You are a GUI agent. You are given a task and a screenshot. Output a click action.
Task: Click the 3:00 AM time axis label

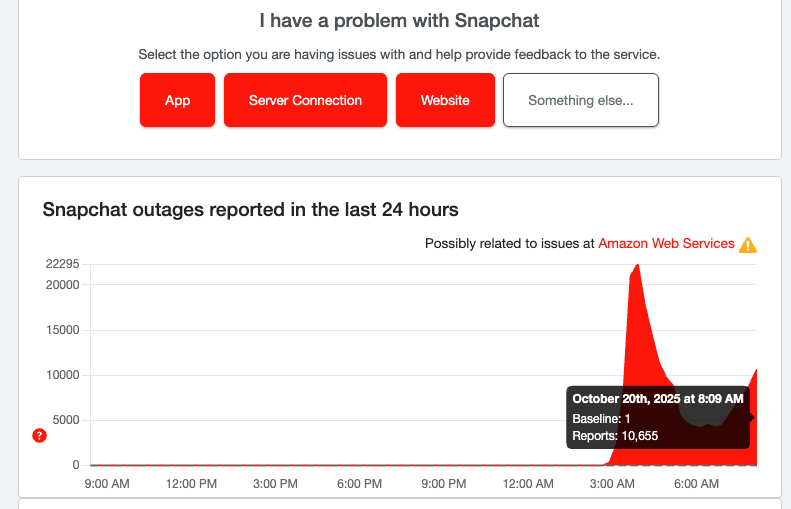(x=611, y=484)
